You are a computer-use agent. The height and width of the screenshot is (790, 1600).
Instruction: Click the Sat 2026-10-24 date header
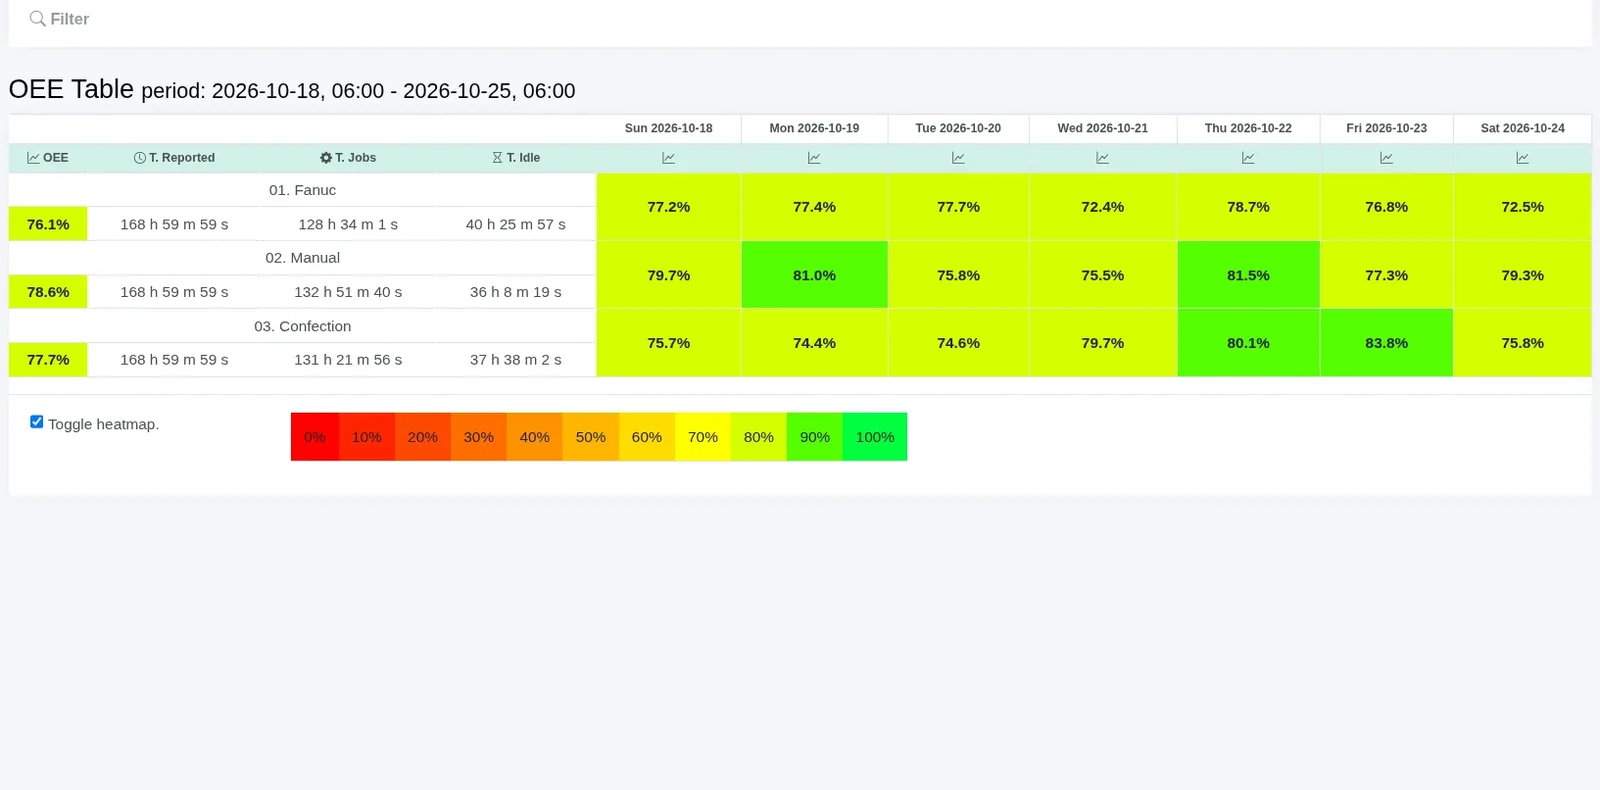(x=1522, y=128)
